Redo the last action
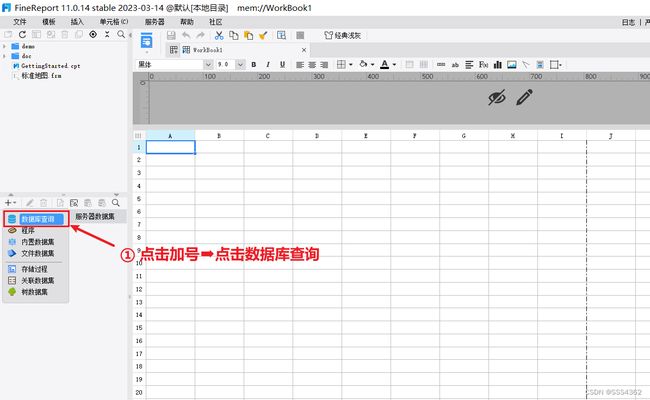 coord(201,36)
